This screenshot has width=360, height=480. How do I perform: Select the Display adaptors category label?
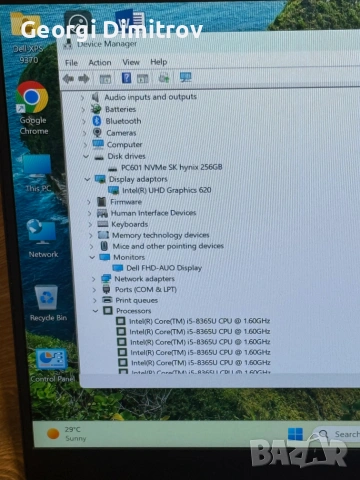point(138,179)
